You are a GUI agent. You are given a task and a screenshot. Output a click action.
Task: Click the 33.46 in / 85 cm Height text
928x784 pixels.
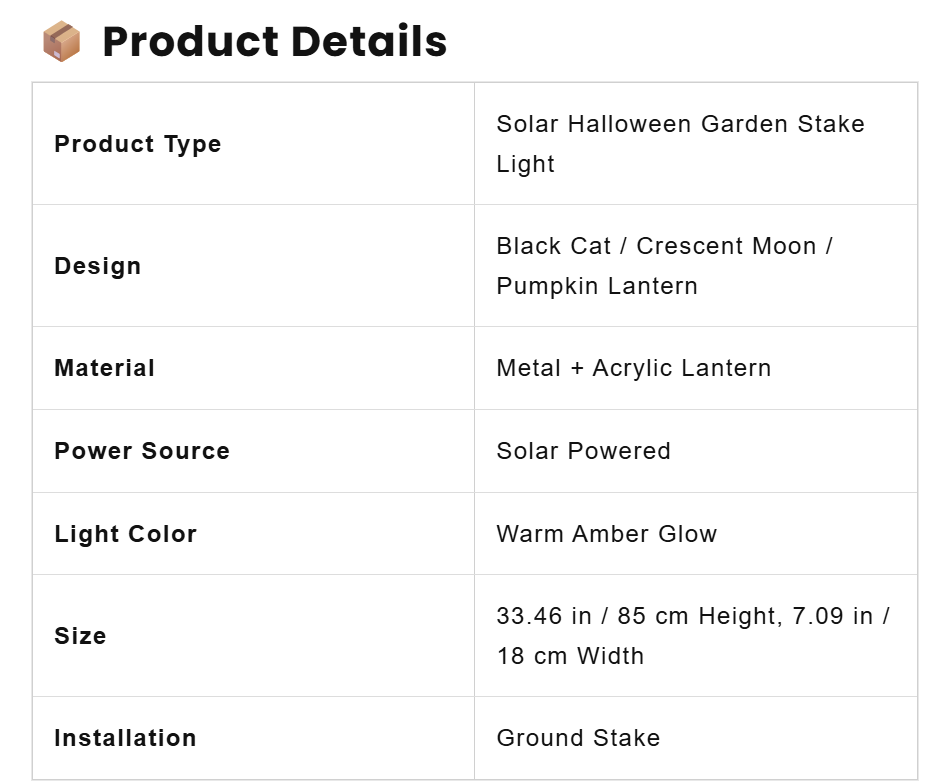pos(639,615)
